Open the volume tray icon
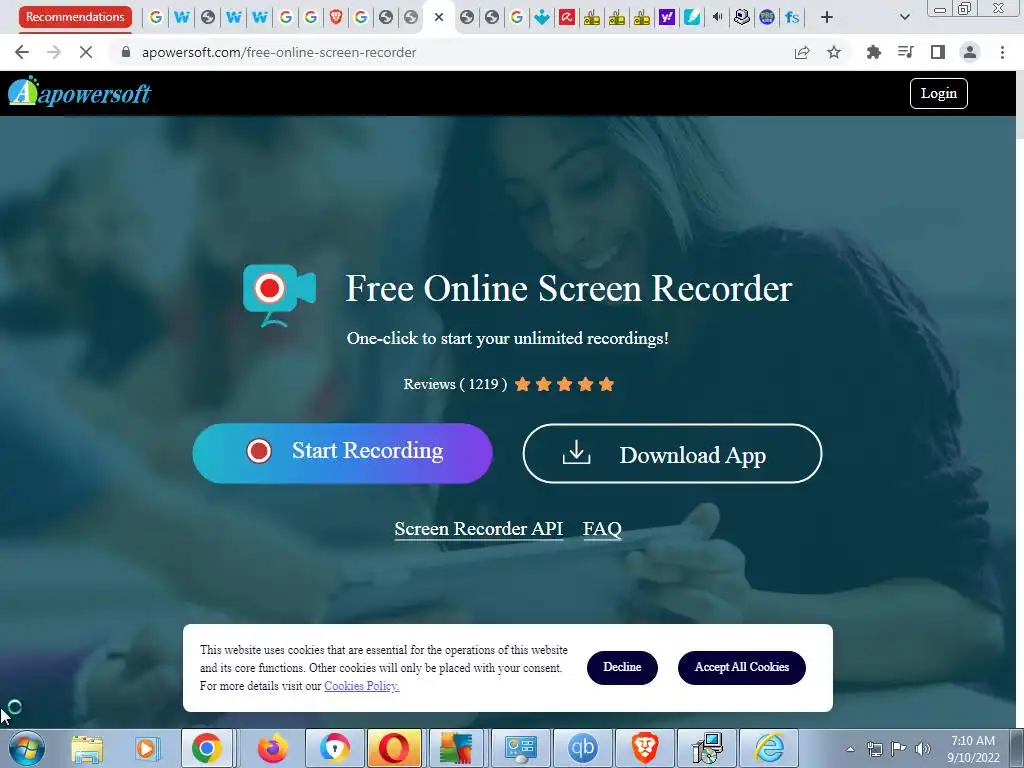The height and width of the screenshot is (768, 1024). coord(922,749)
